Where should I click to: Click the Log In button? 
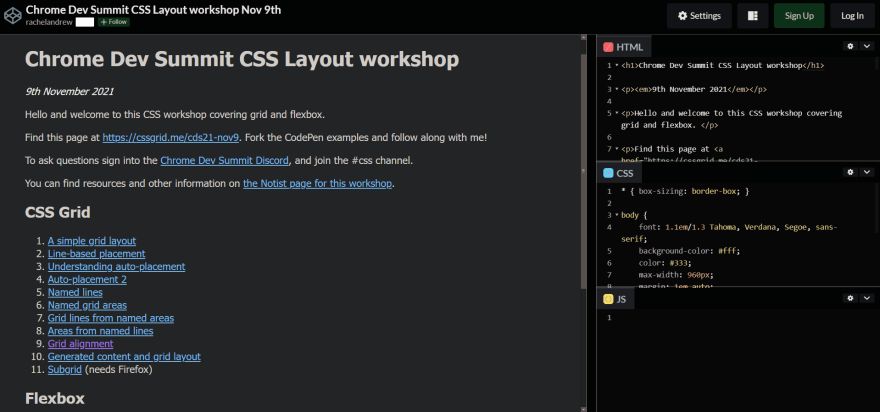(852, 16)
